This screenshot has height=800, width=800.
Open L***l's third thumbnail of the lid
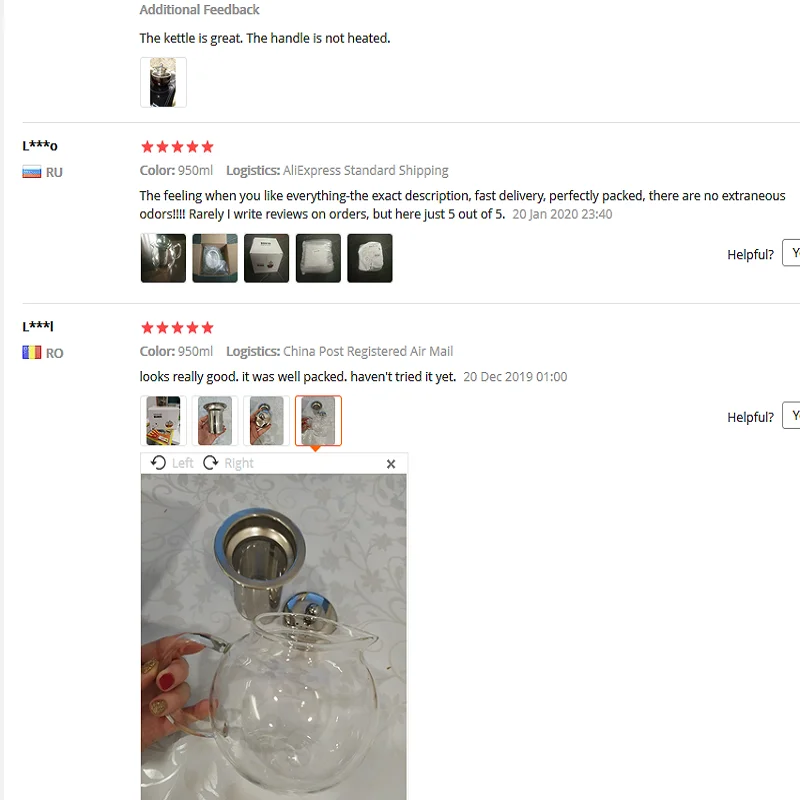click(266, 421)
